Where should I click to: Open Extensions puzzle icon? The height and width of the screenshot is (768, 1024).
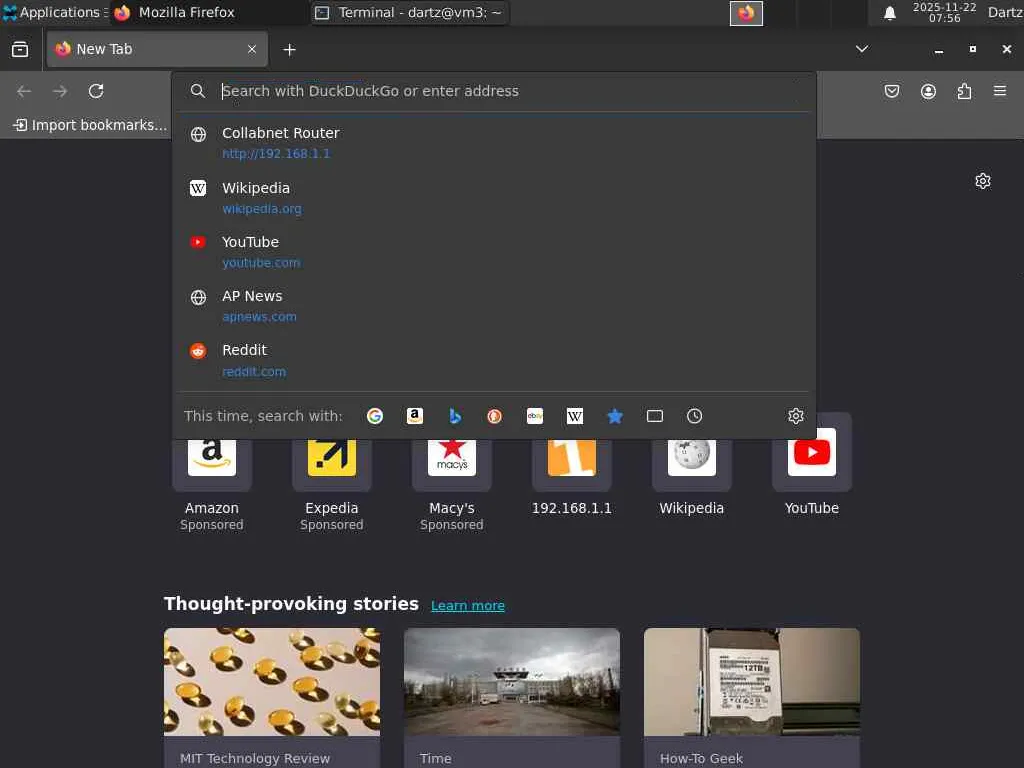[964, 91]
